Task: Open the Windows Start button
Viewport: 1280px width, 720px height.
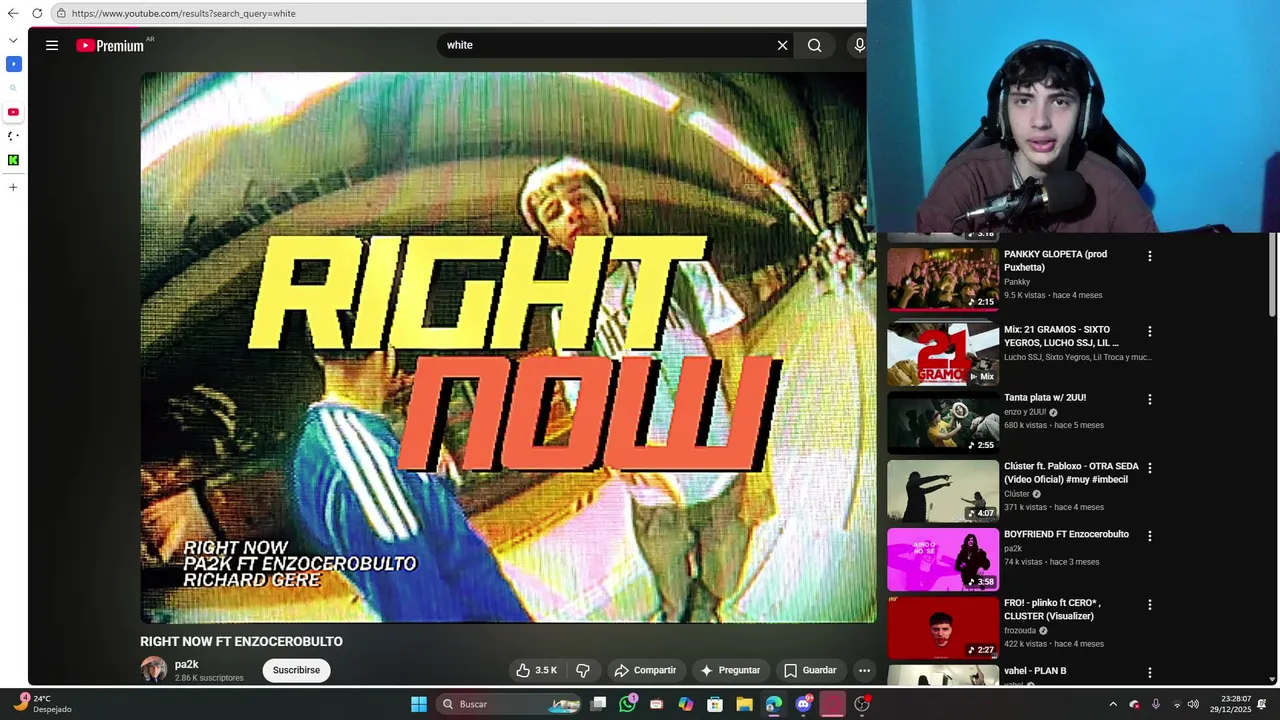Action: click(419, 704)
